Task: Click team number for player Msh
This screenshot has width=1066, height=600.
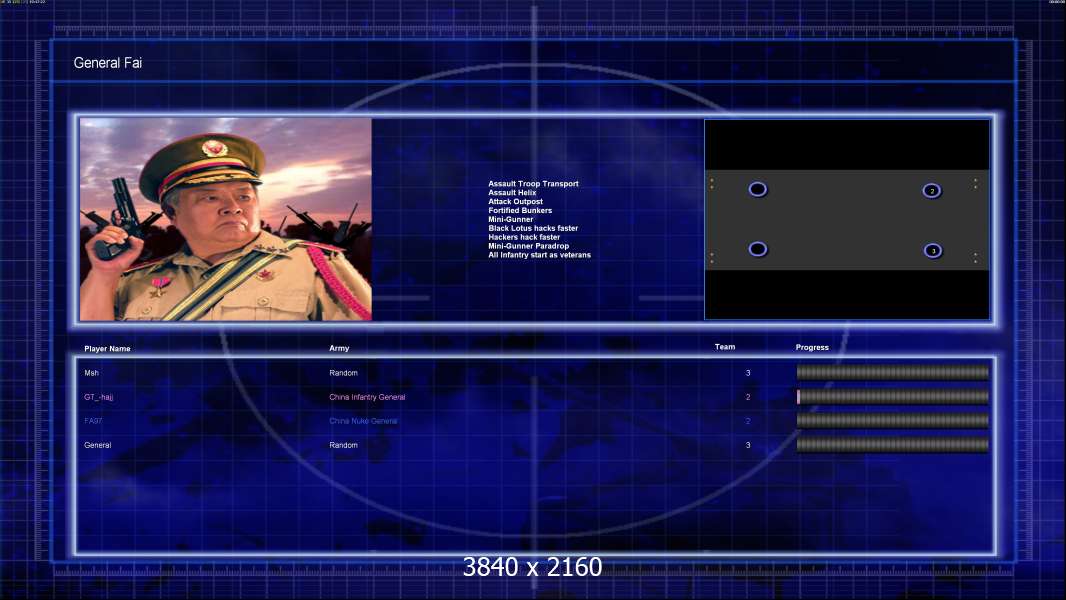Action: coord(748,373)
